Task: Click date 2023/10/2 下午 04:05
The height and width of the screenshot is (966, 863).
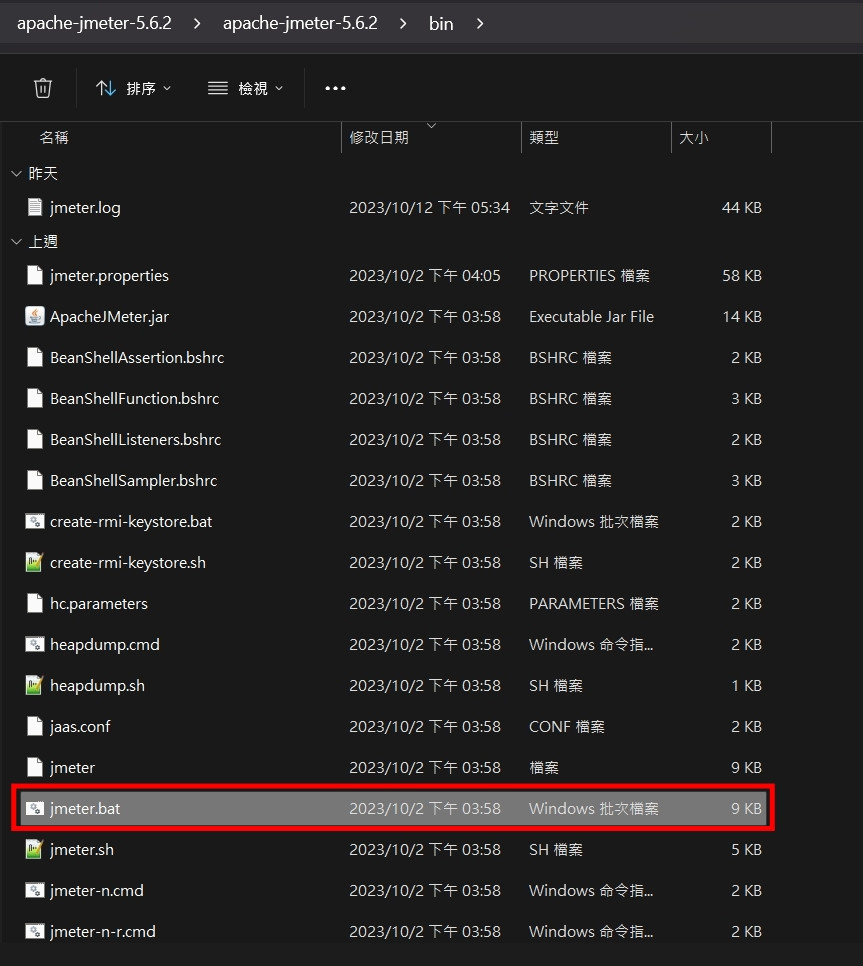Action: (x=425, y=275)
